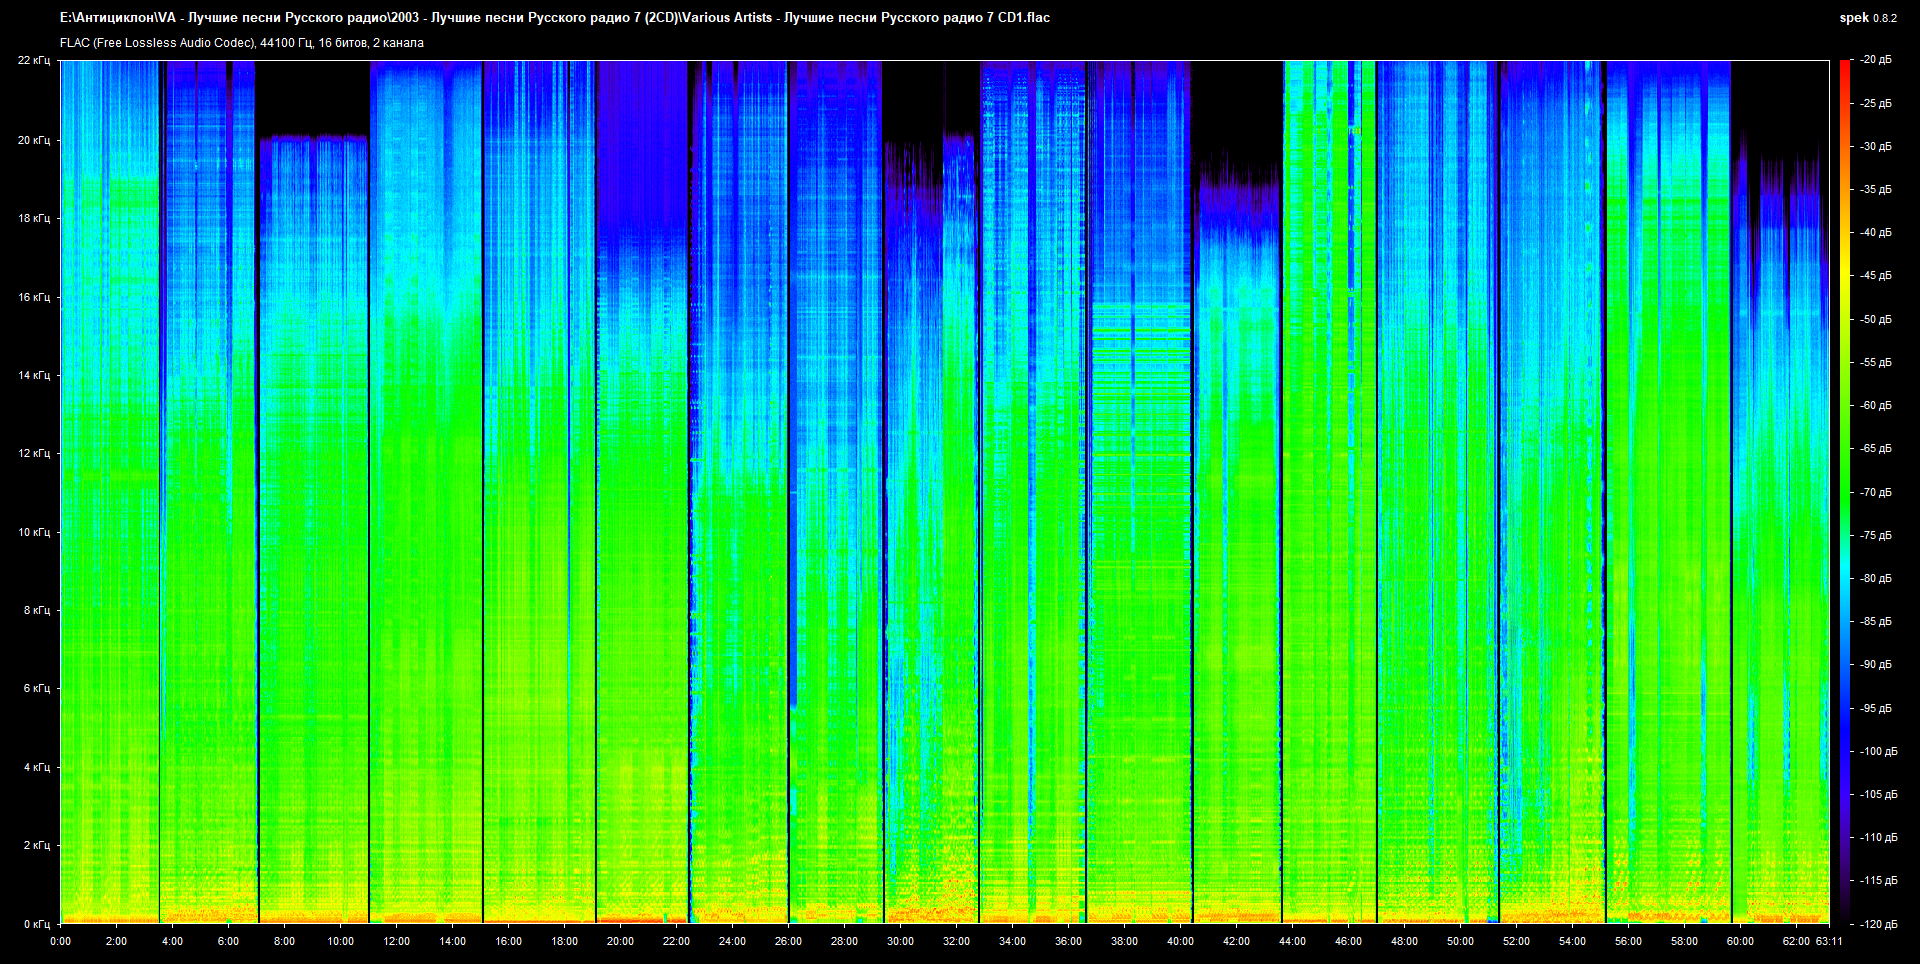
Task: Select the -70 дБ scale label
Action: coord(1875,492)
